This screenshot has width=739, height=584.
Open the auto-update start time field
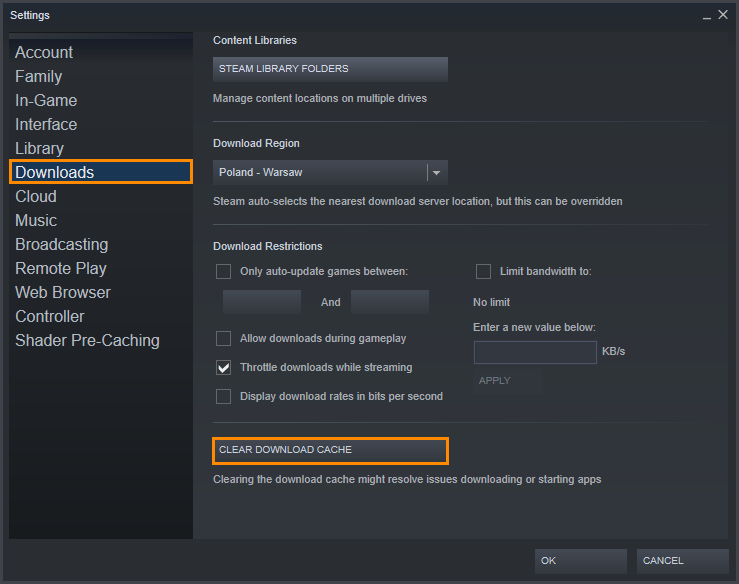pyautogui.click(x=262, y=302)
